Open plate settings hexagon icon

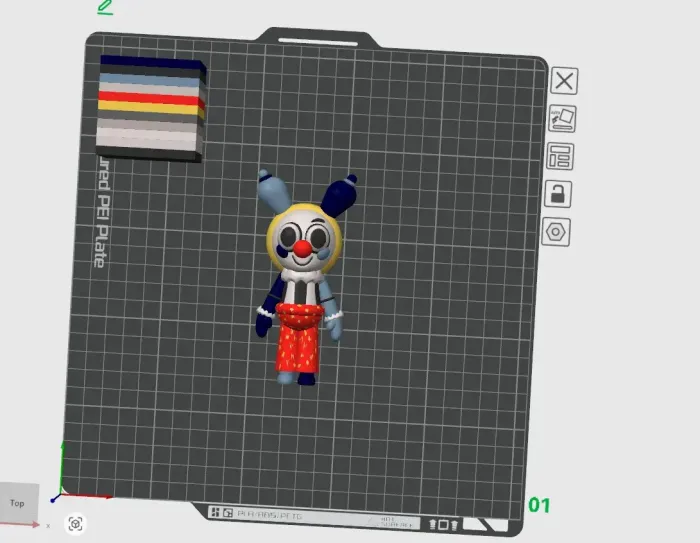pos(556,232)
